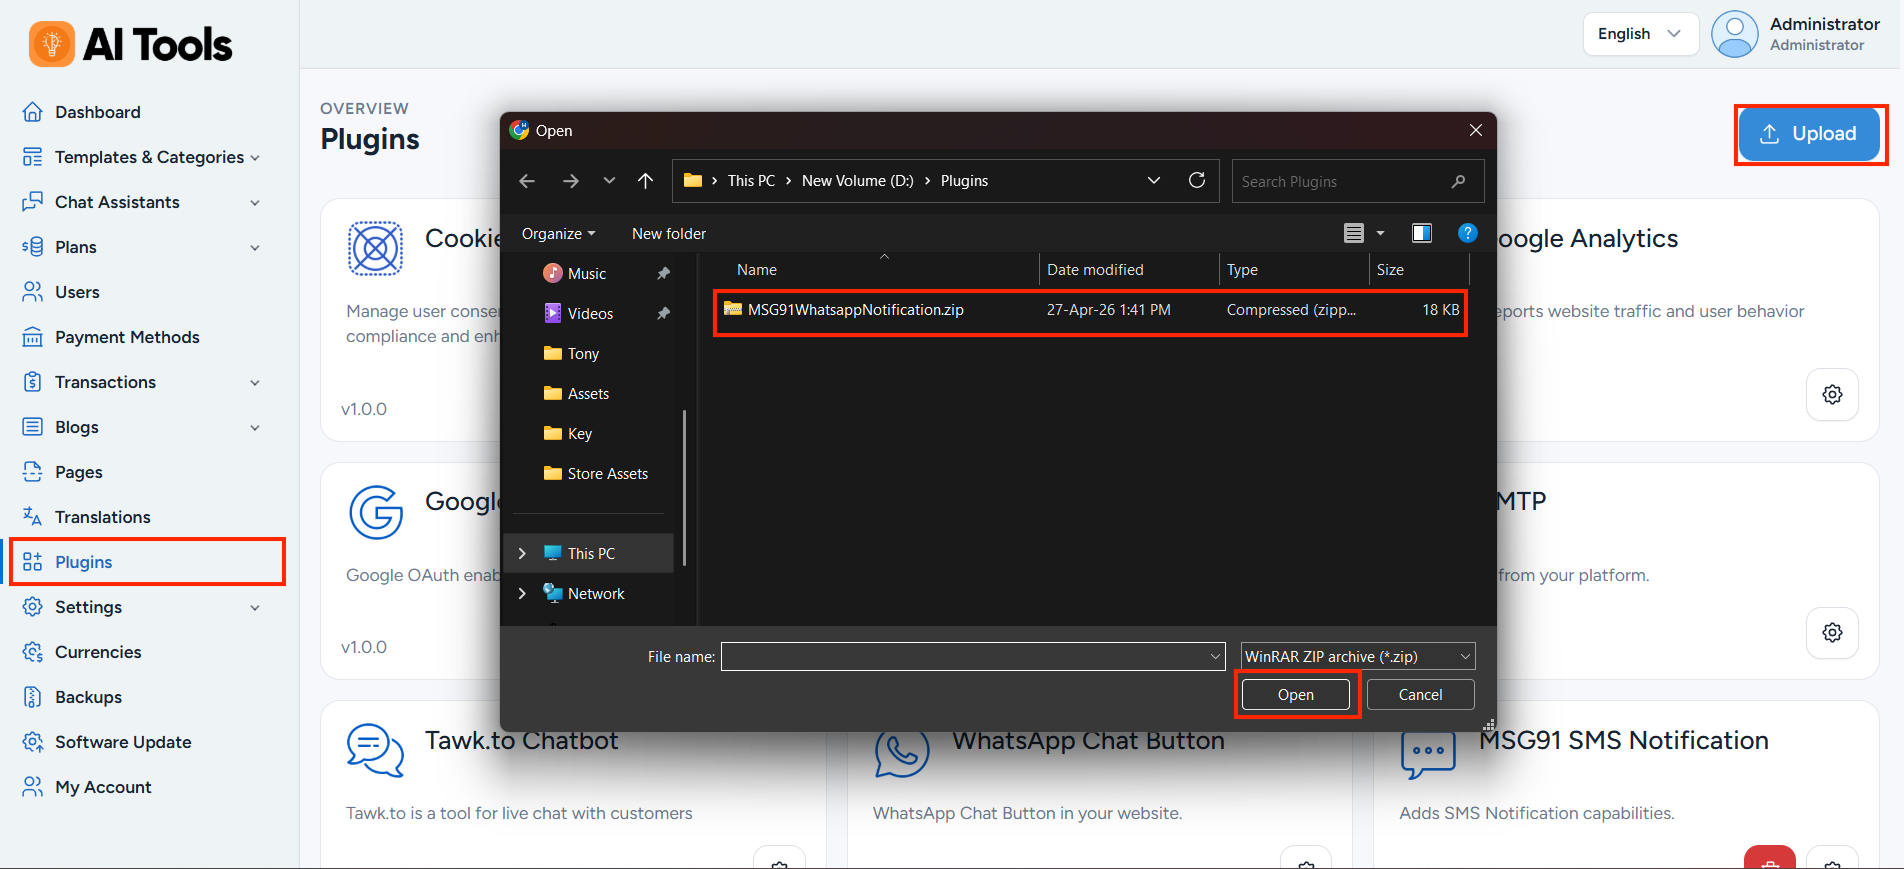This screenshot has width=1904, height=869.
Task: Go up one folder level
Action: coord(646,181)
